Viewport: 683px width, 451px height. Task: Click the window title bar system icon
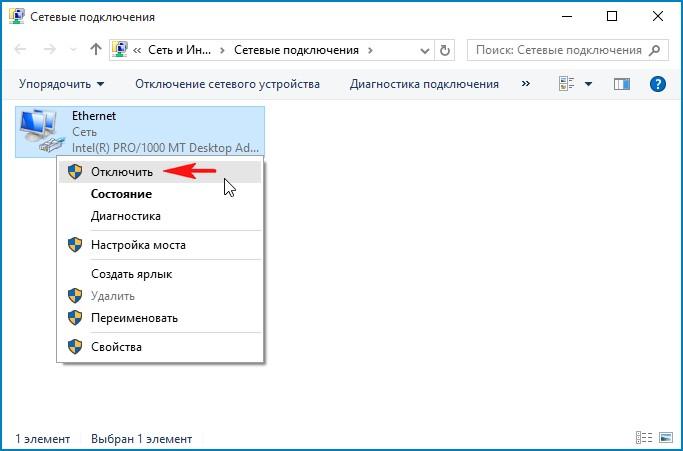[17, 17]
